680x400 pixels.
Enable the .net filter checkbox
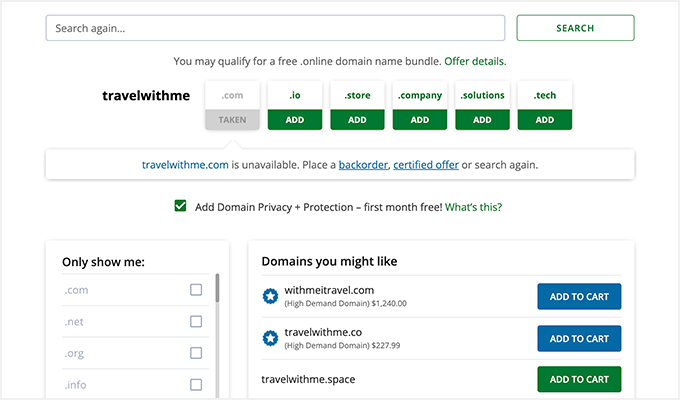(x=196, y=322)
